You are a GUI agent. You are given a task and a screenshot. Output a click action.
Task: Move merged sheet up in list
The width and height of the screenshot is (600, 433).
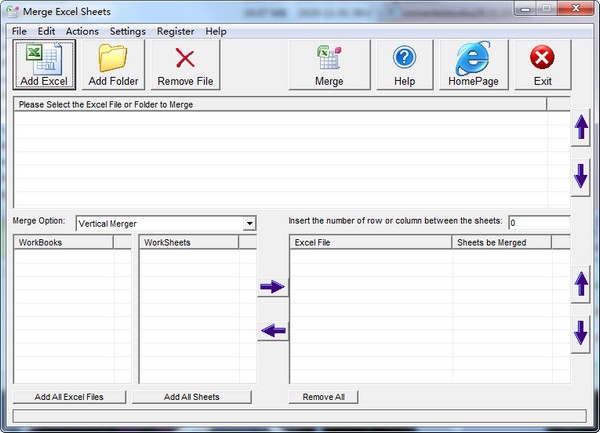581,285
